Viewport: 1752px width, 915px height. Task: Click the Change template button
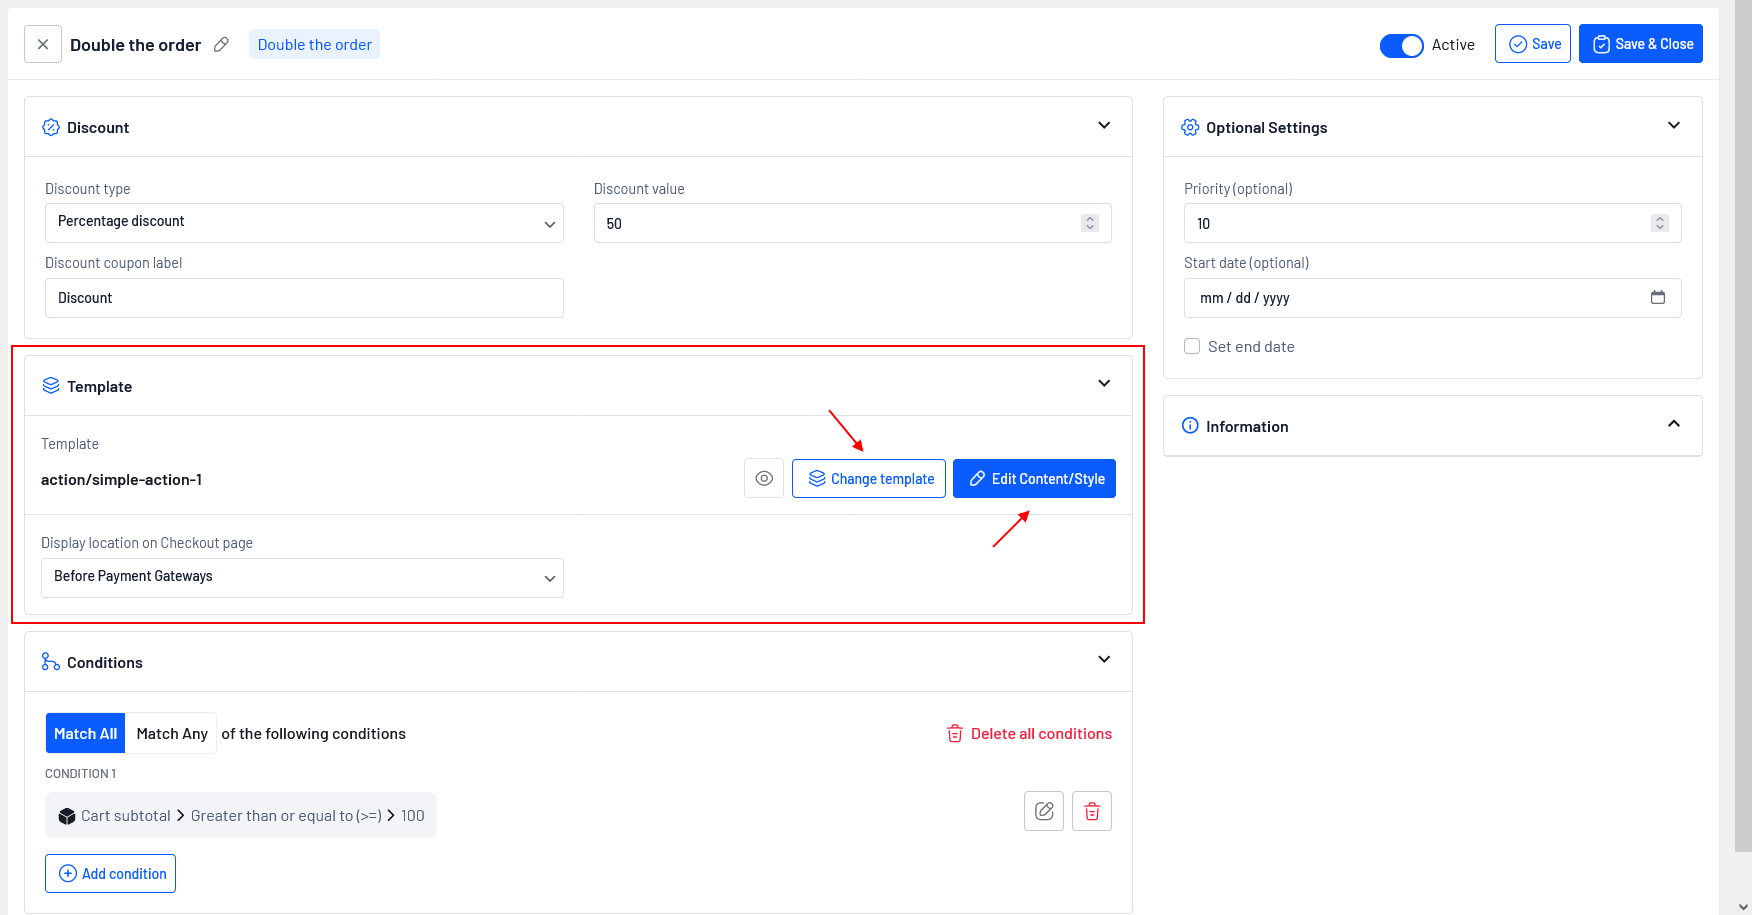(x=869, y=478)
